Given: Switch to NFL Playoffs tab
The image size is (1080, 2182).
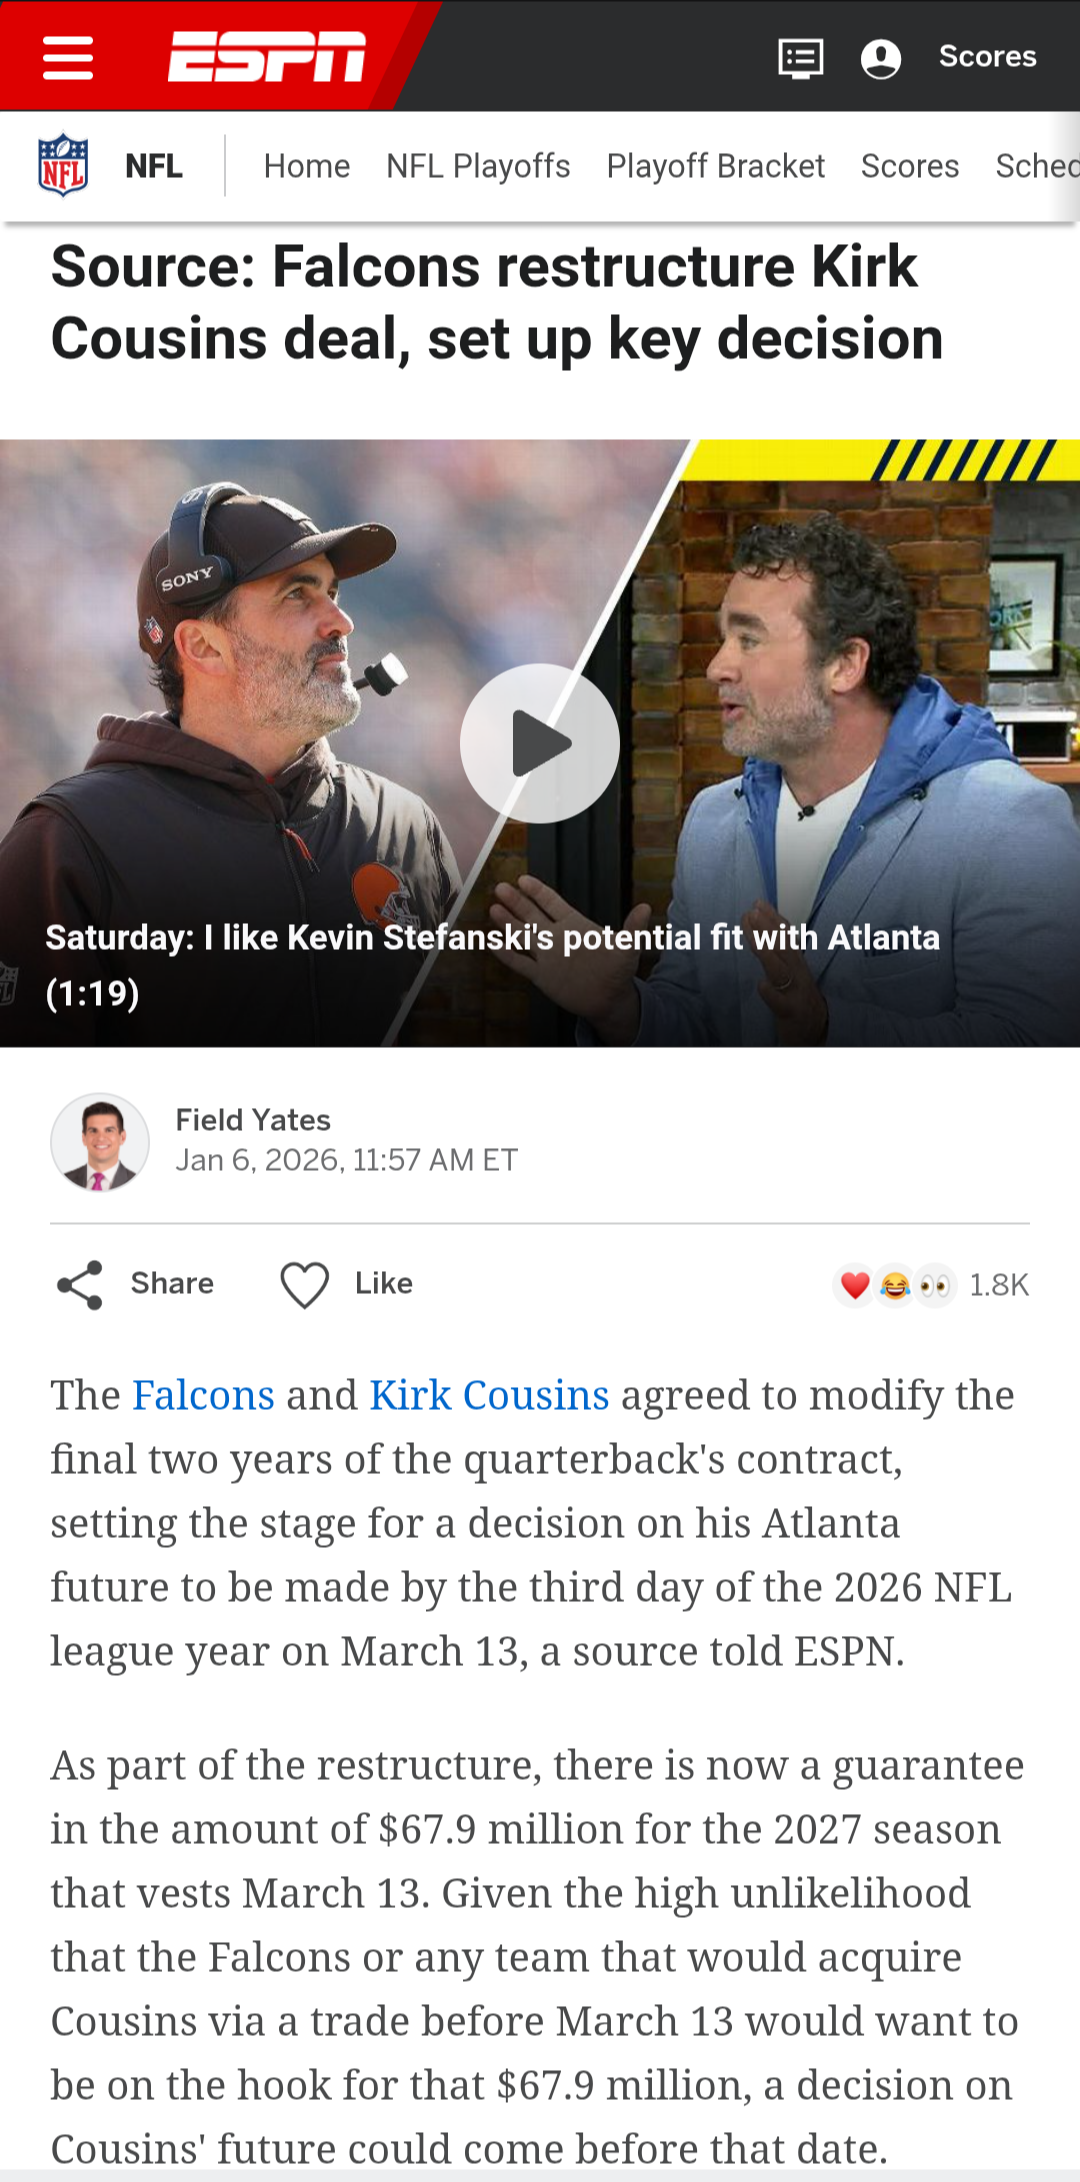Looking at the screenshot, I should pyautogui.click(x=478, y=166).
